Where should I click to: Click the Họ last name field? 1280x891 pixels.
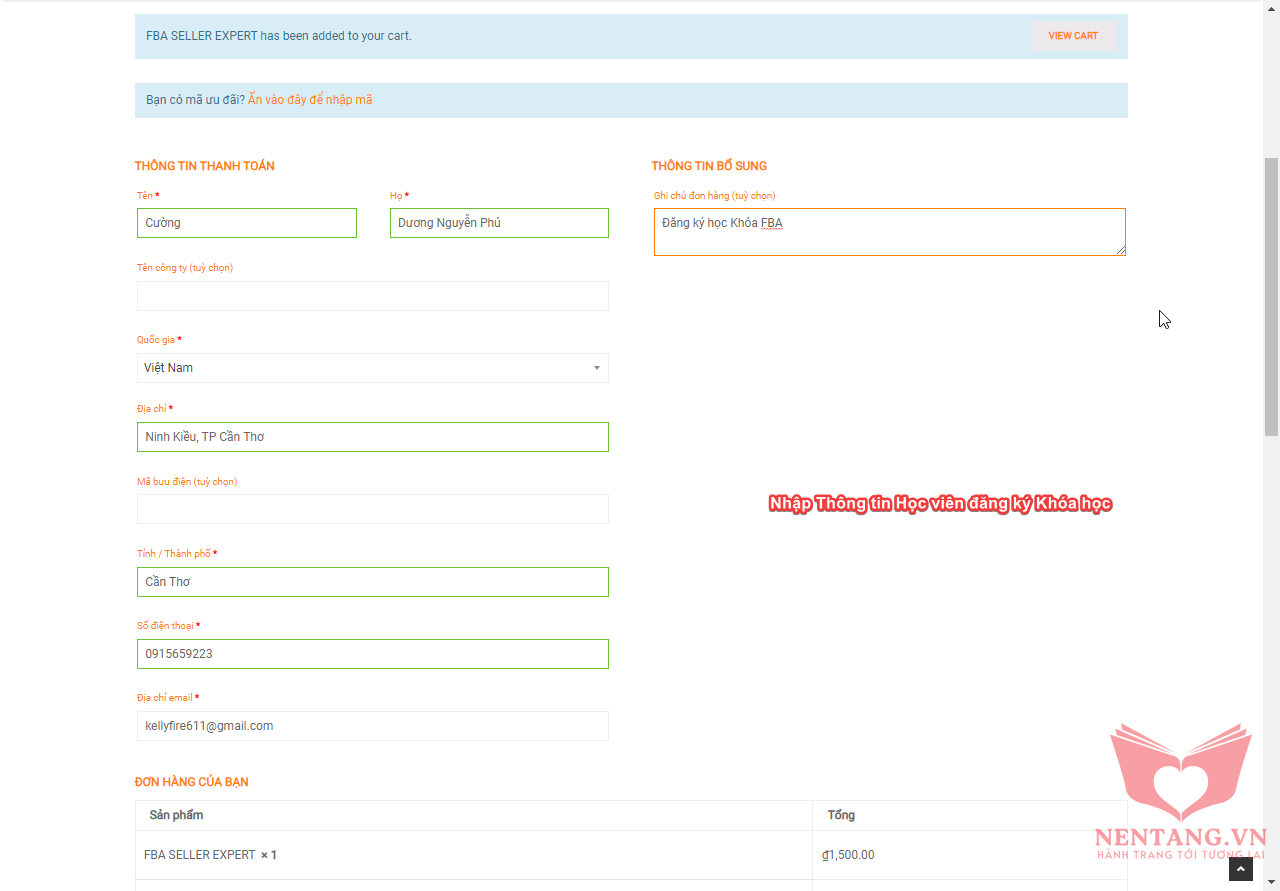498,223
